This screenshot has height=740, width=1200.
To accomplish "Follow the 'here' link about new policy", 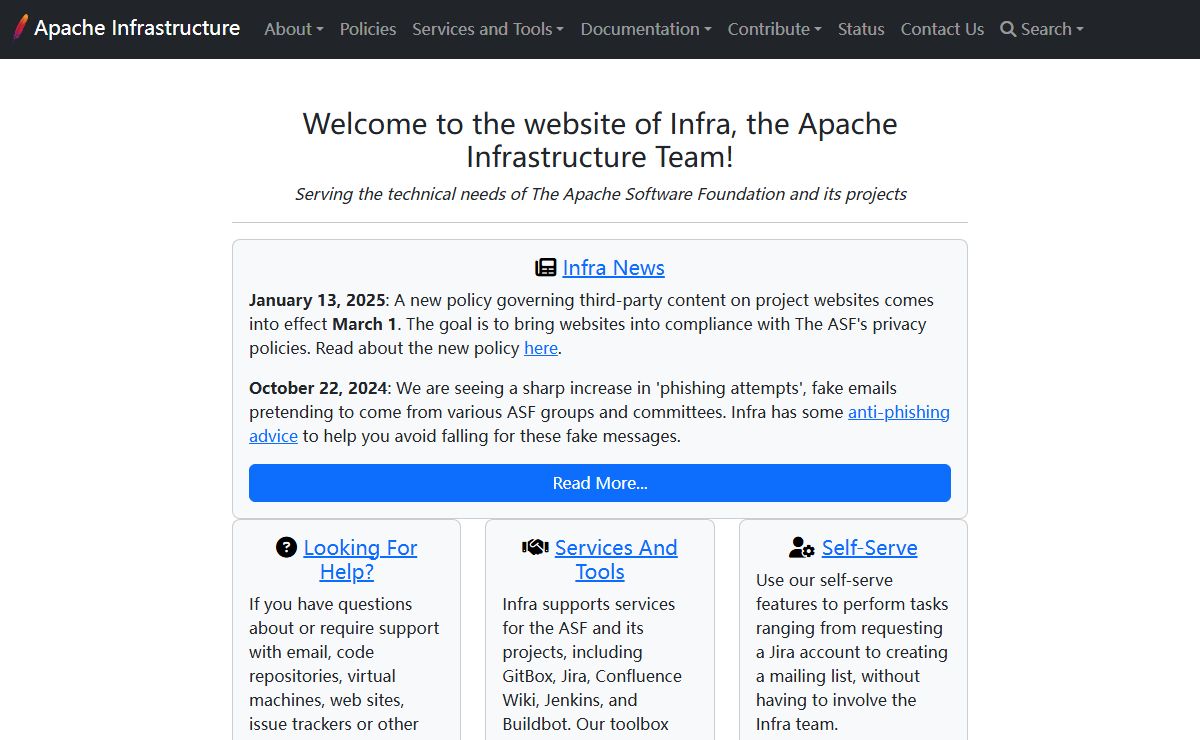I will click(x=541, y=348).
